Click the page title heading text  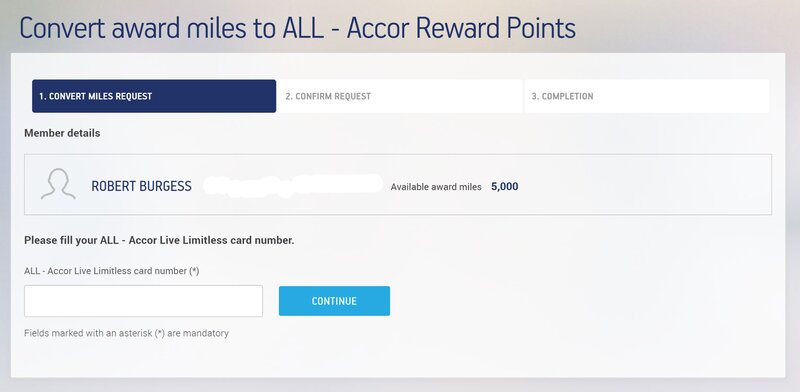[297, 29]
